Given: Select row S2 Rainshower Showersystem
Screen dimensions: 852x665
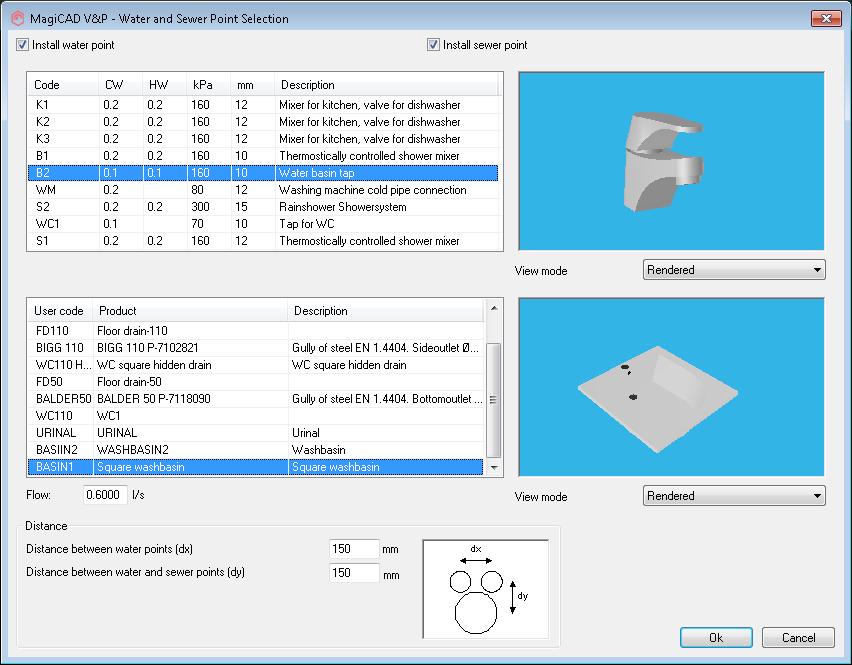Looking at the screenshot, I should click(262, 206).
